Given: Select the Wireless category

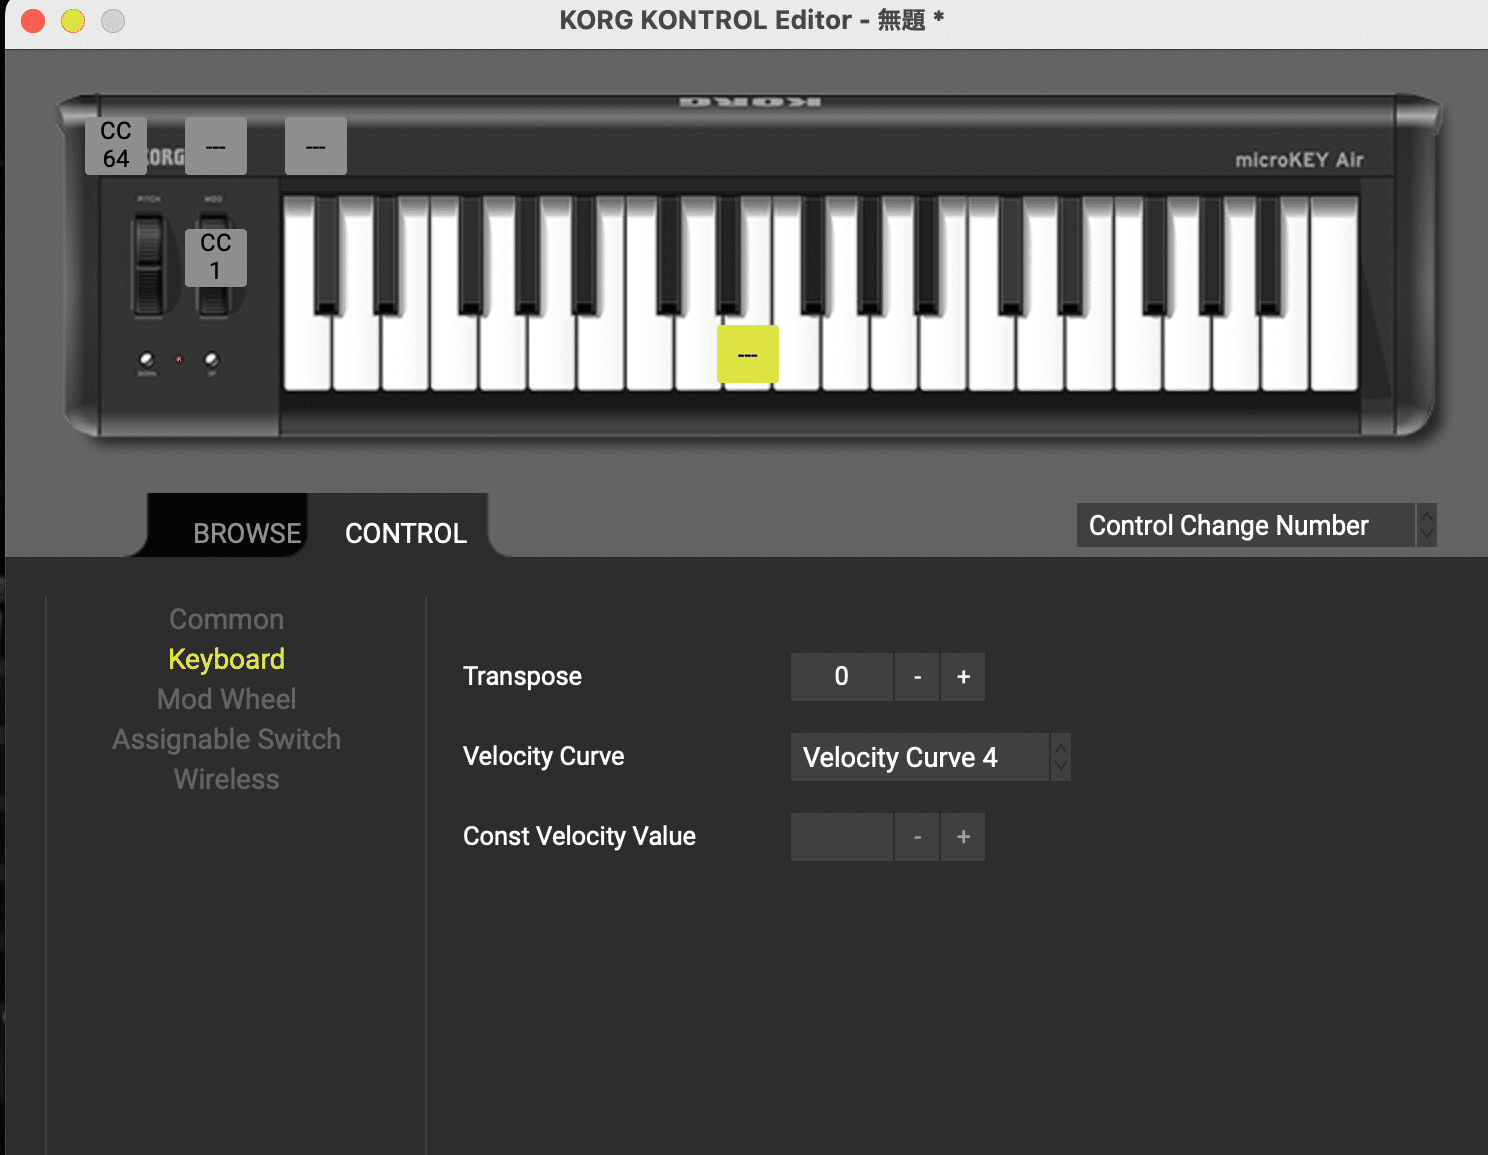Looking at the screenshot, I should coord(227,779).
